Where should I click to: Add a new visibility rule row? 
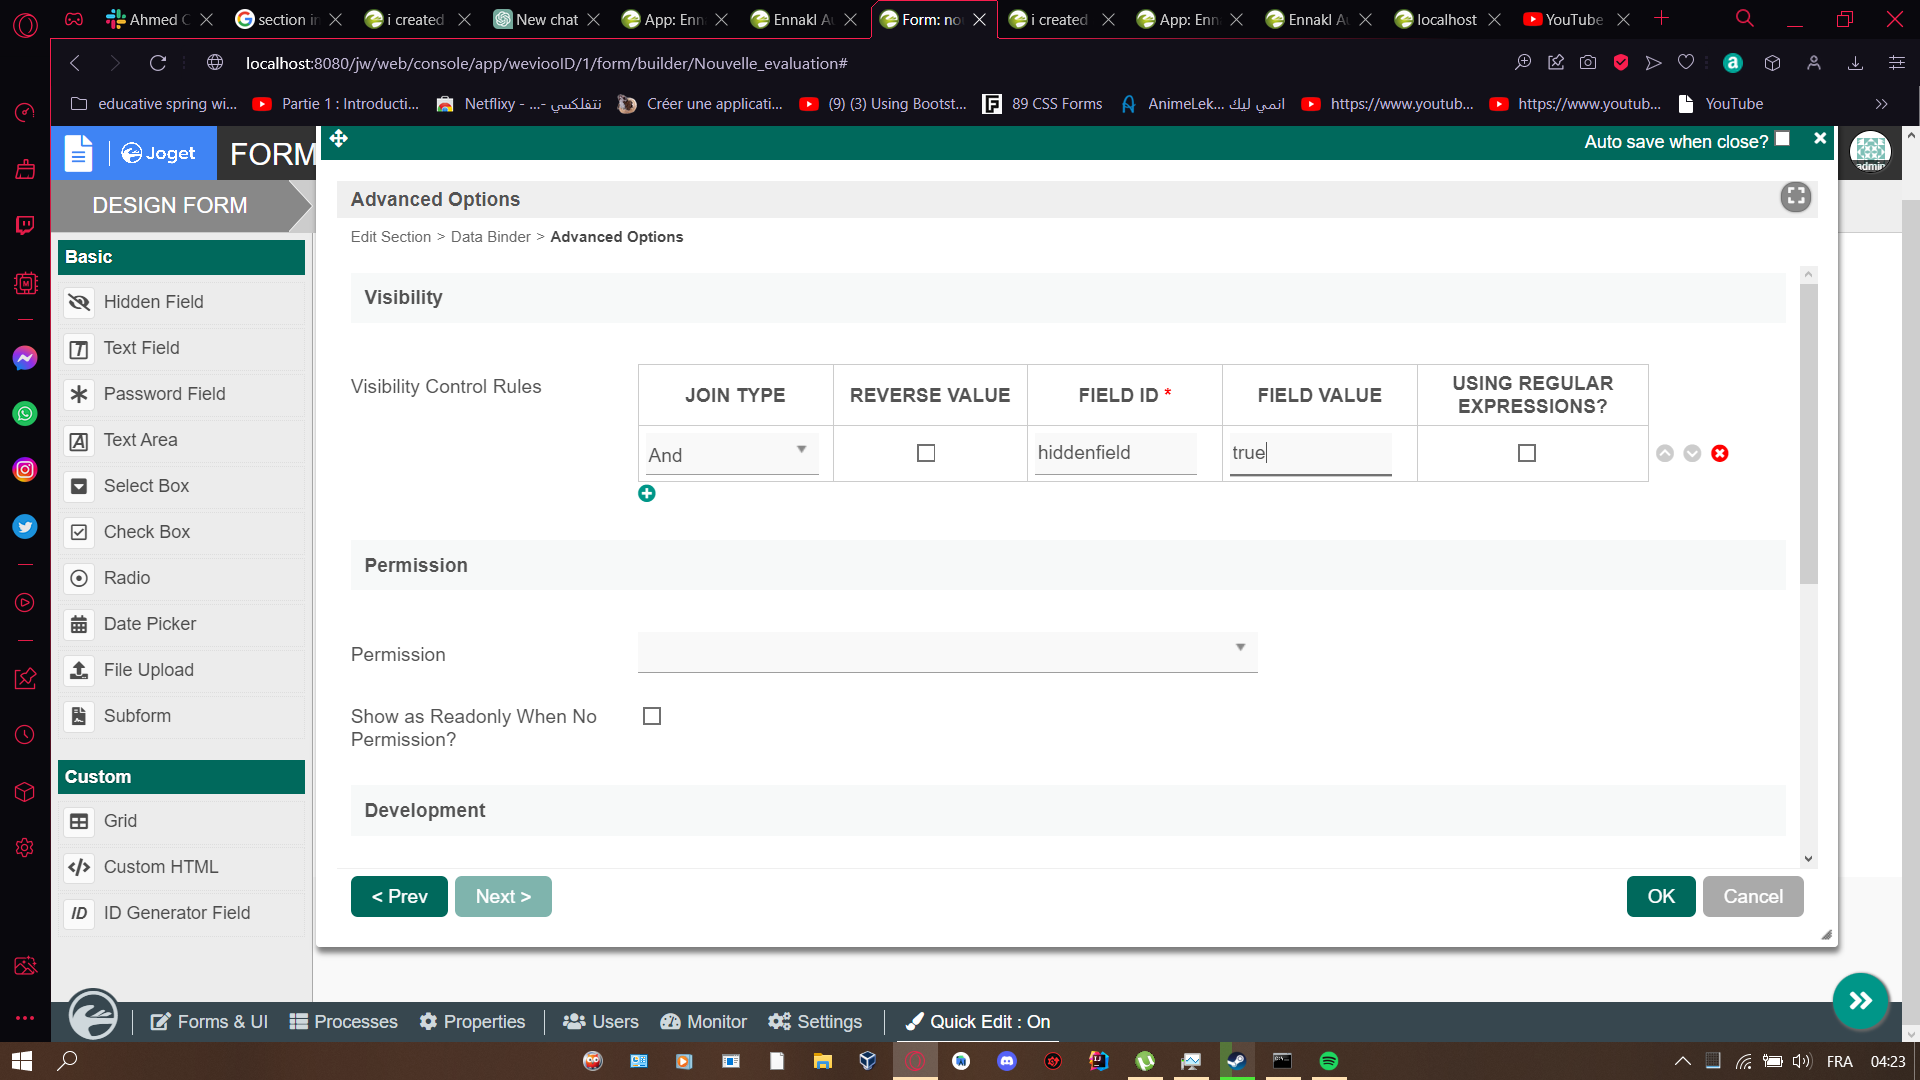(647, 493)
